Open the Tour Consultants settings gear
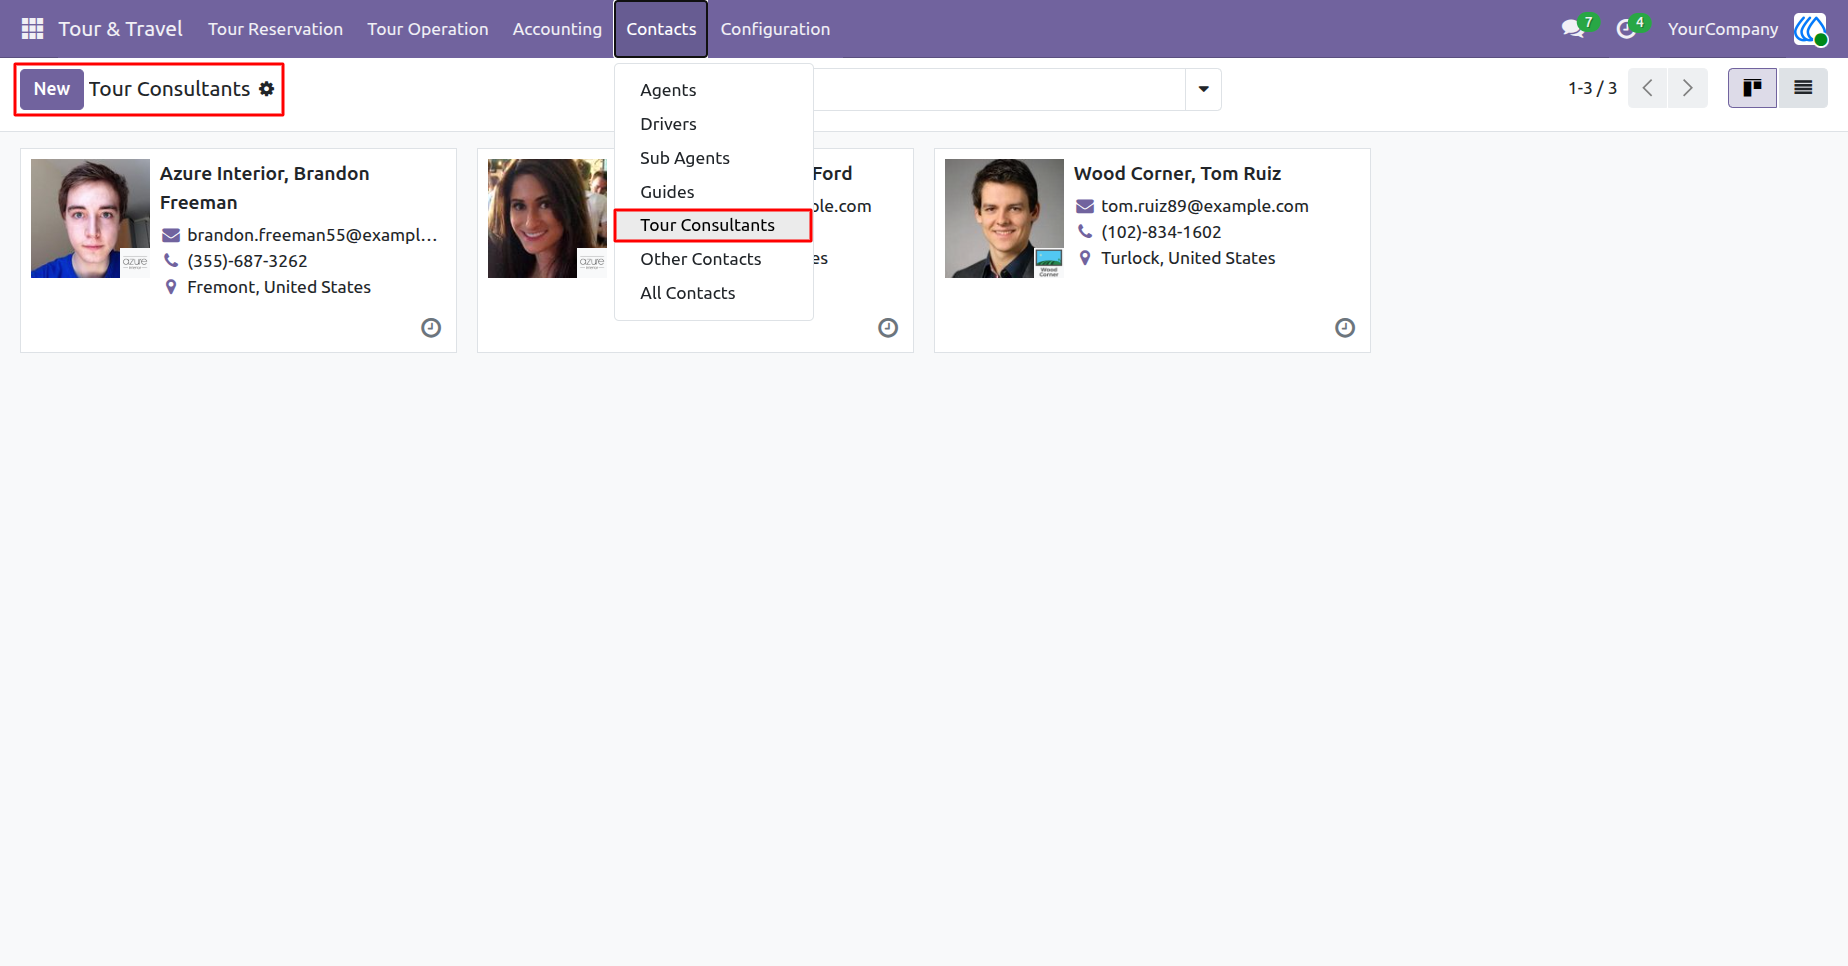 (x=267, y=89)
